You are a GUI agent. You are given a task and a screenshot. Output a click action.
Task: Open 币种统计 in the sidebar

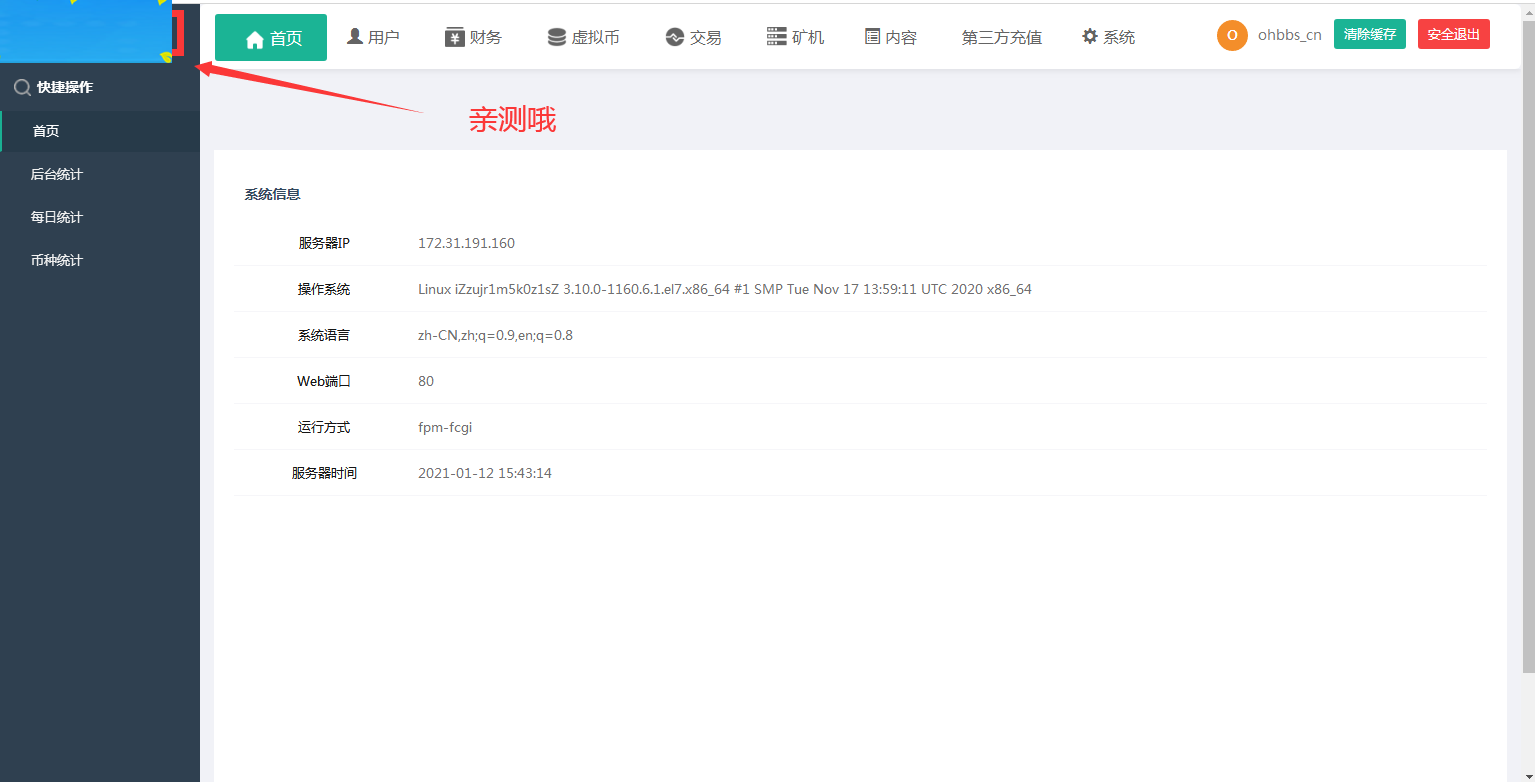click(x=57, y=260)
